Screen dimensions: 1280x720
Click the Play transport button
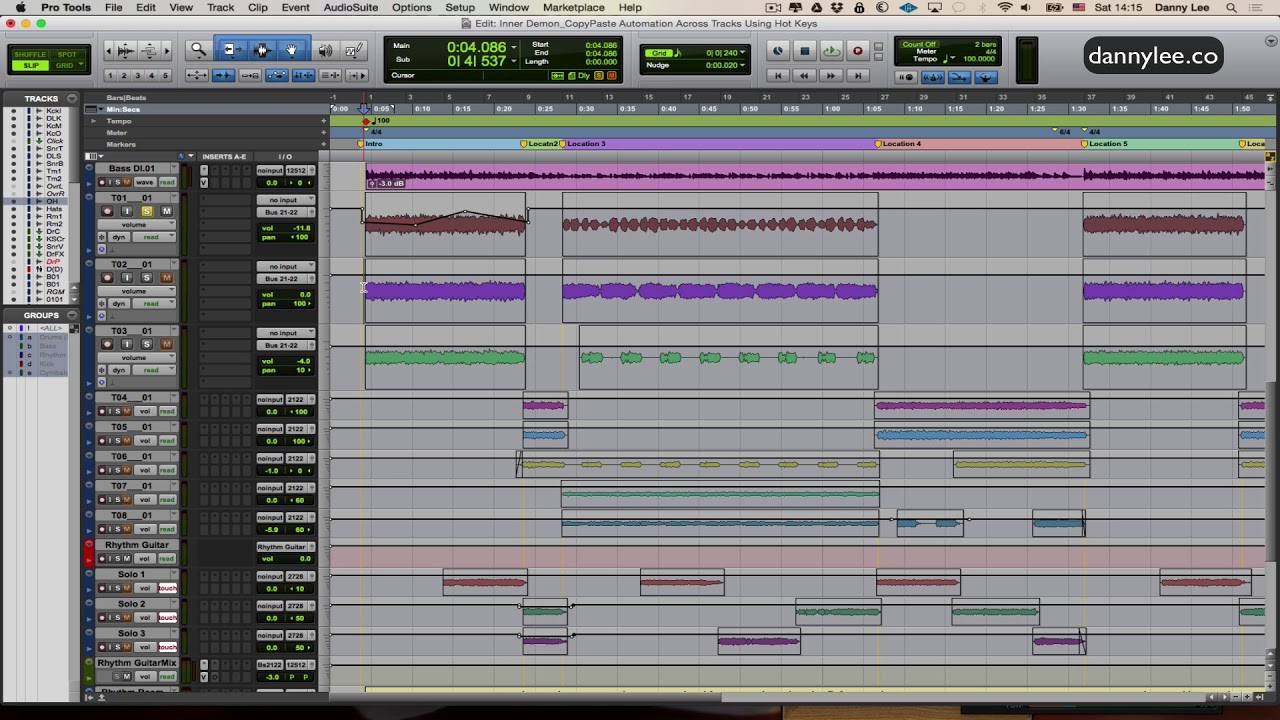point(831,51)
